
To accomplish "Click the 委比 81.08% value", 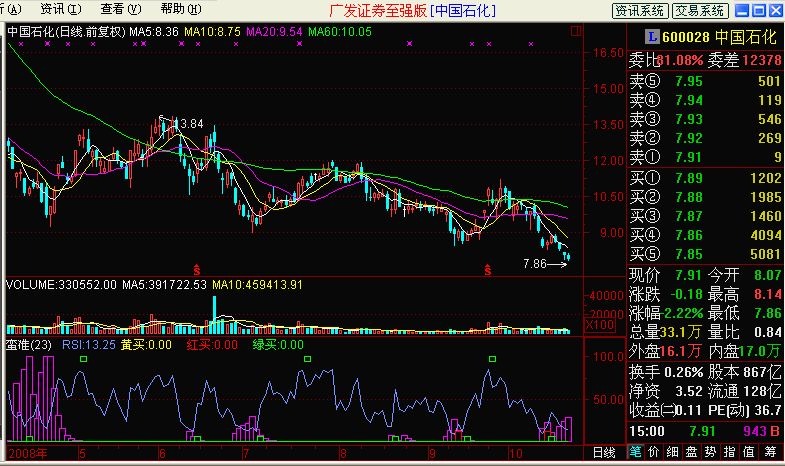I will pos(680,61).
